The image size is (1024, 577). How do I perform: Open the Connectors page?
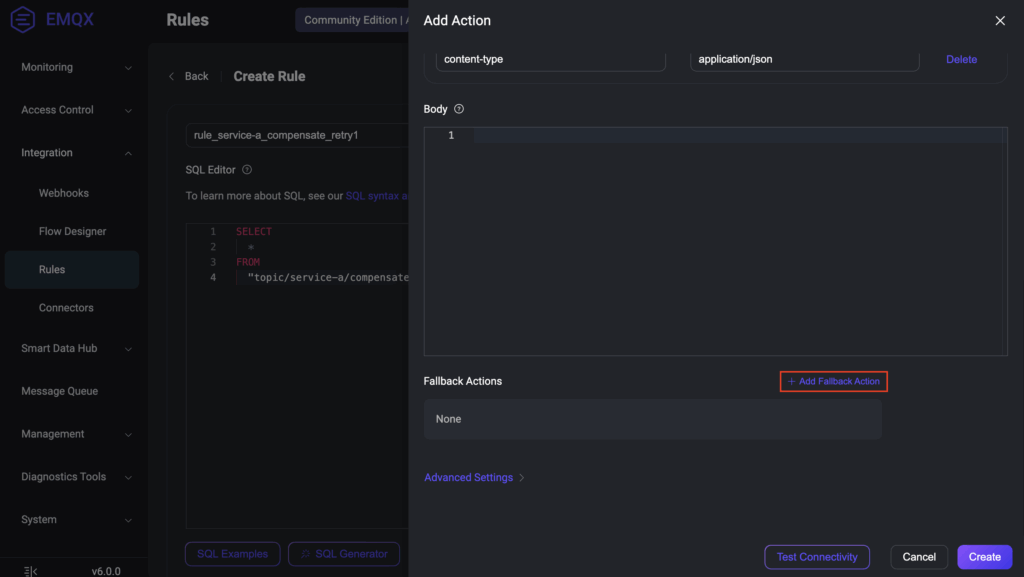(66, 308)
